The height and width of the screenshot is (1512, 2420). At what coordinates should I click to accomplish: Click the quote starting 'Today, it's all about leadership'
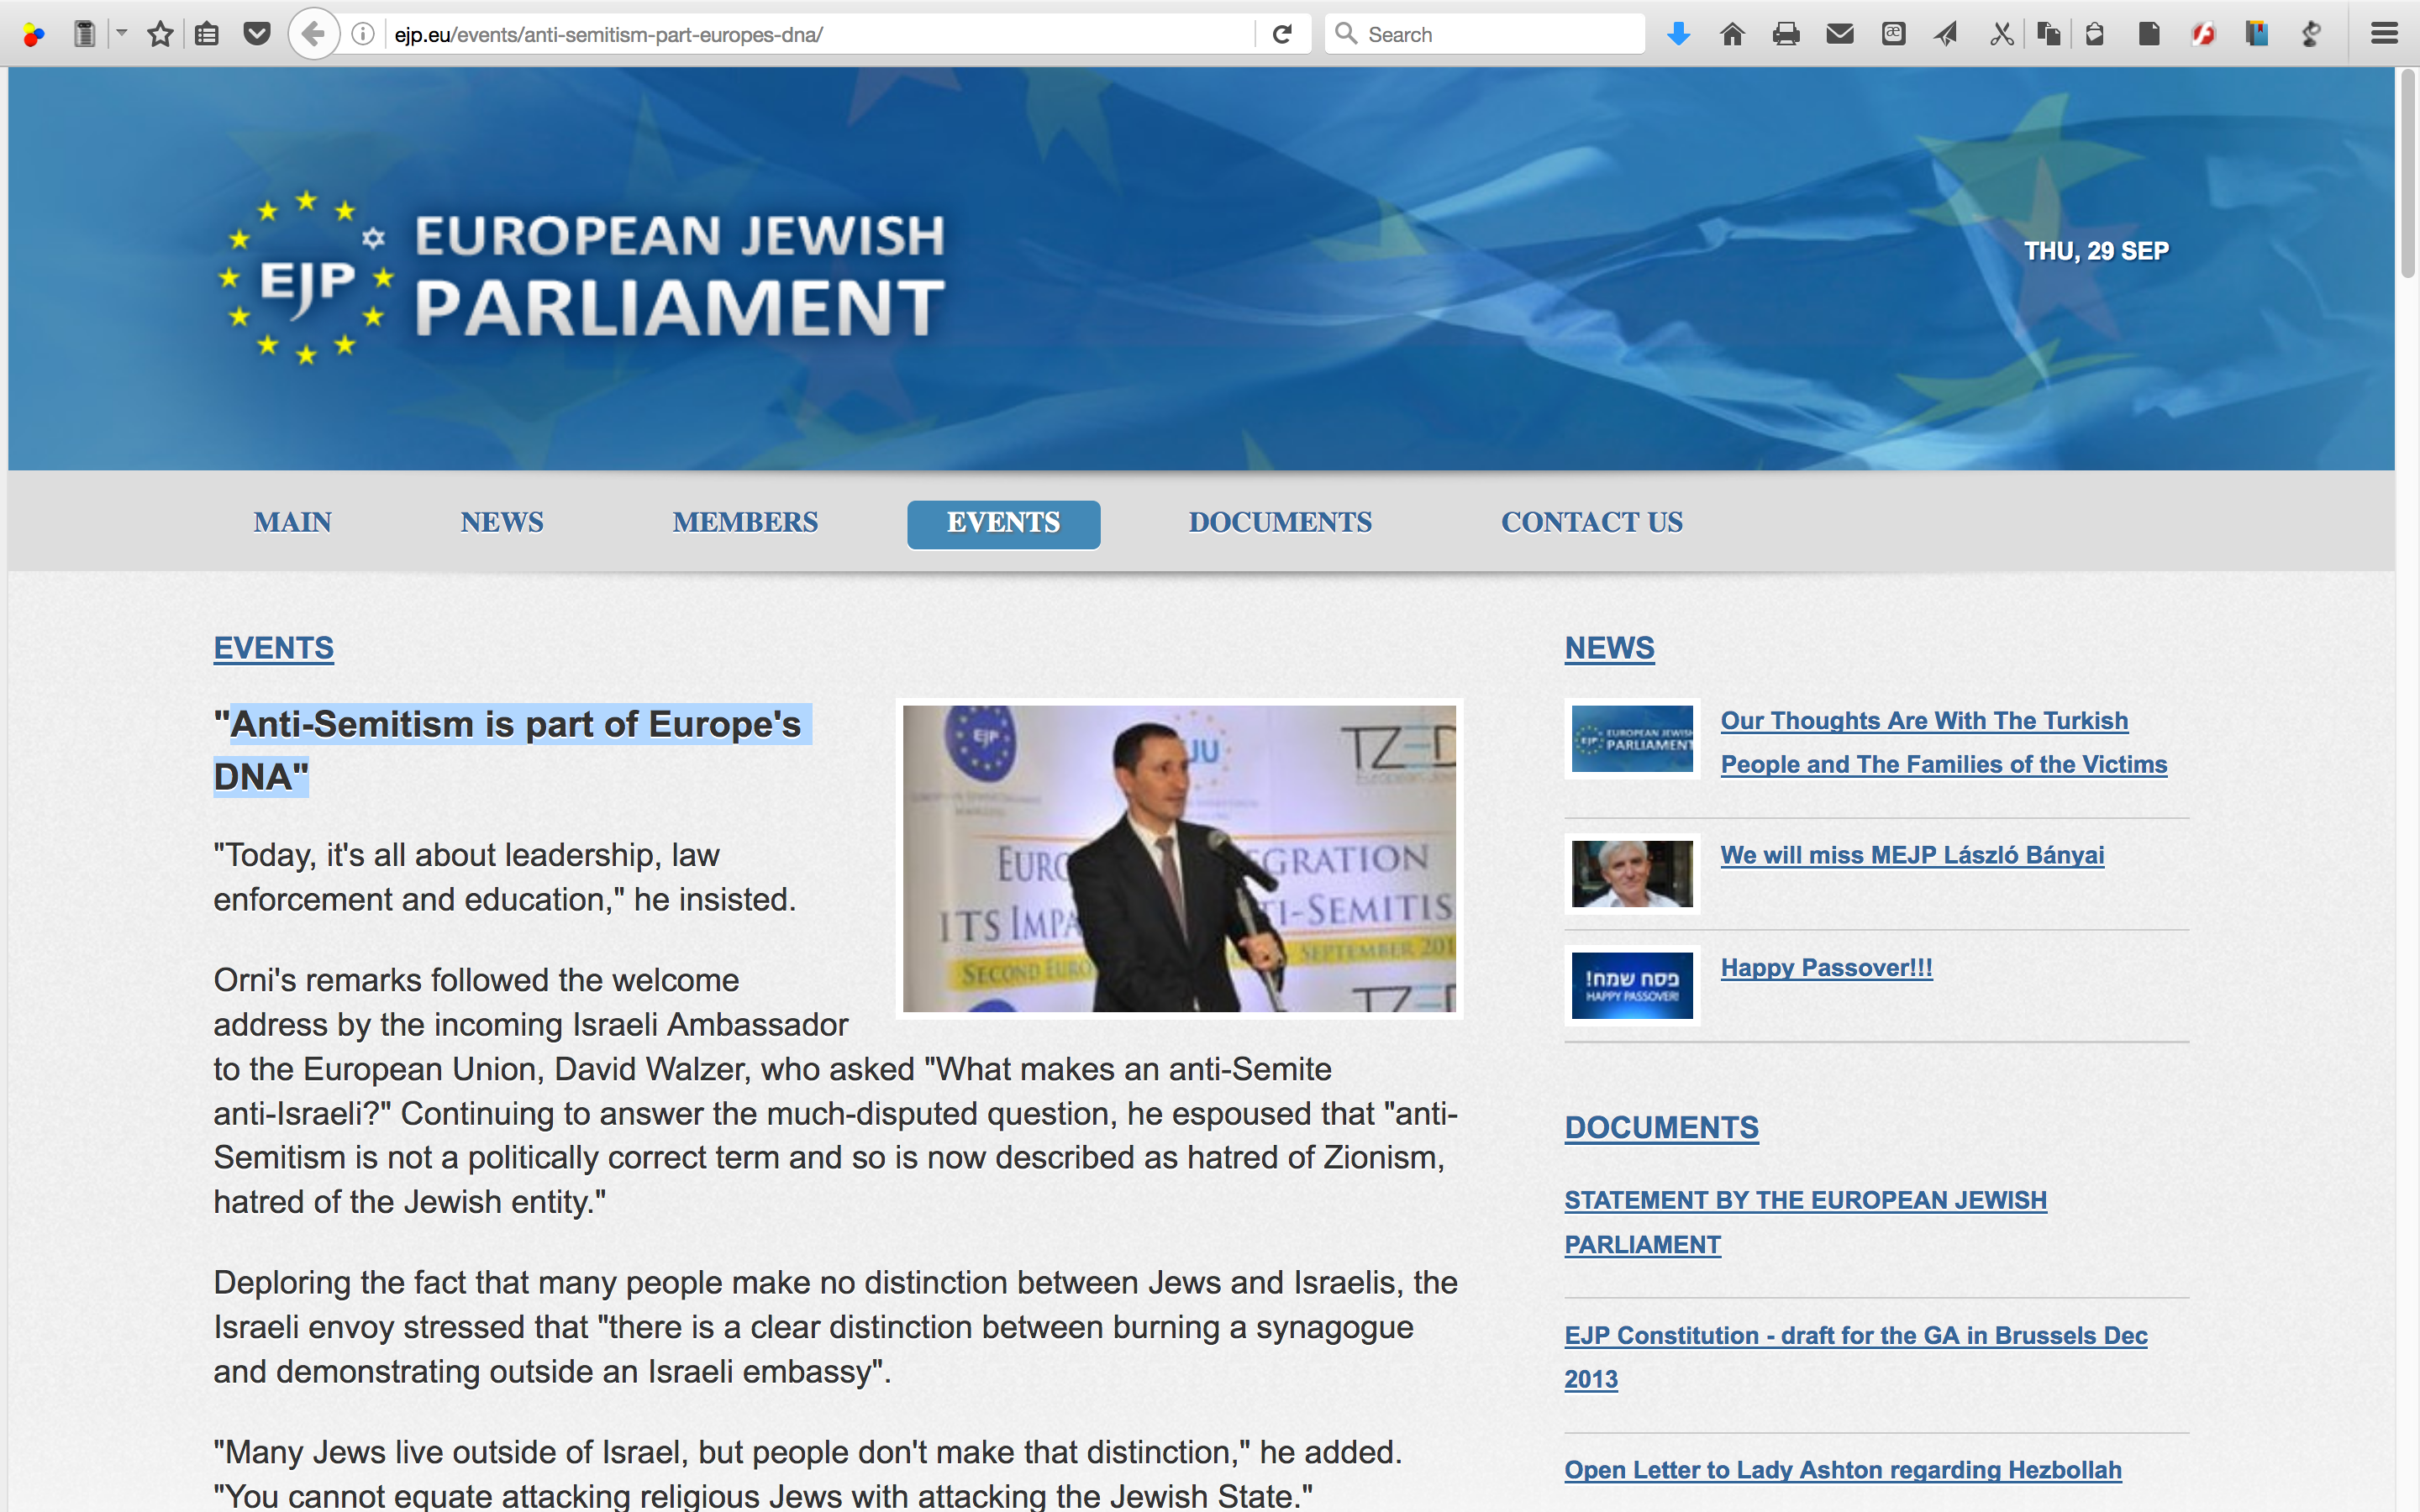coord(504,877)
